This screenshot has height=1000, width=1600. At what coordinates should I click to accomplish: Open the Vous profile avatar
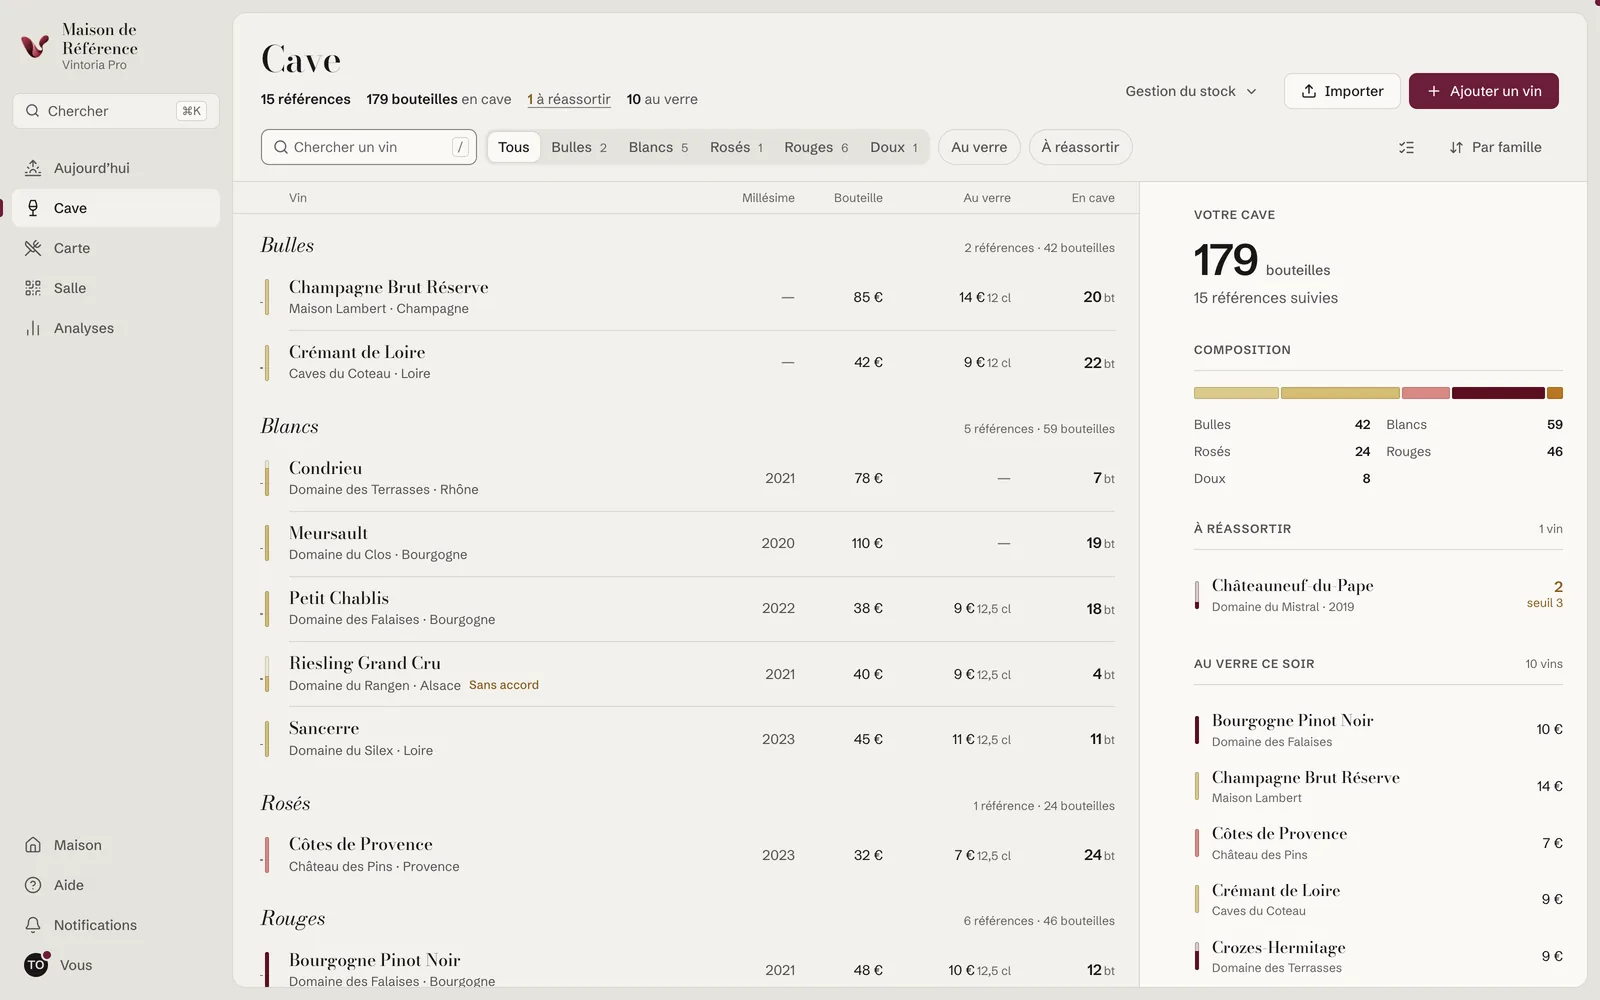click(36, 965)
